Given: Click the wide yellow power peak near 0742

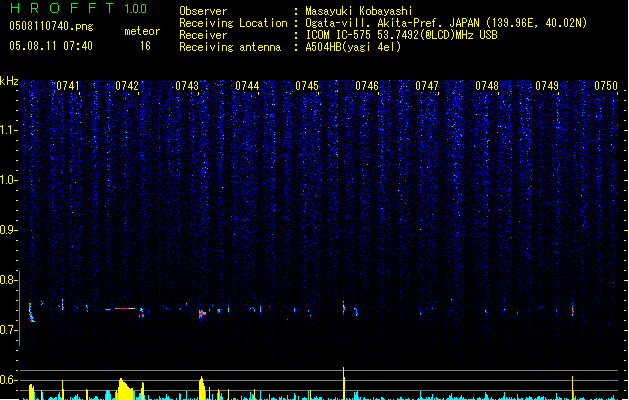Looking at the screenshot, I should coord(126,389).
